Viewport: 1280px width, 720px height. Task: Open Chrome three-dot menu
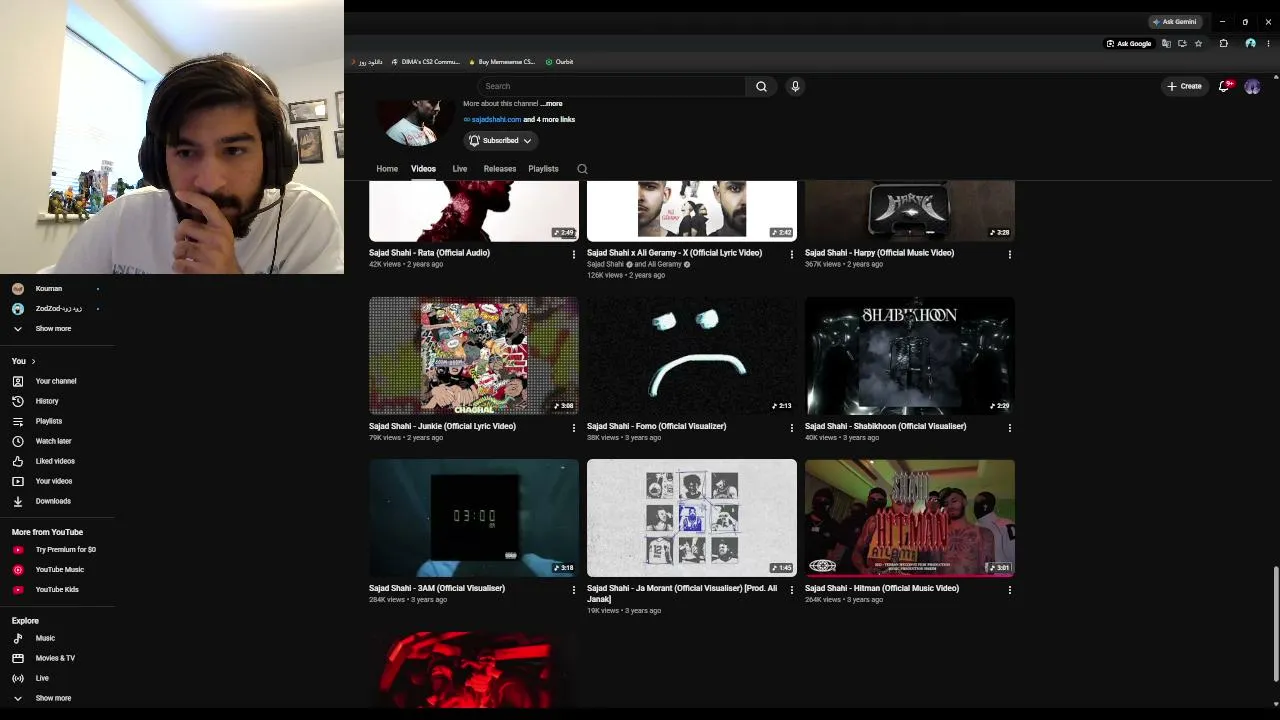[x=1270, y=44]
